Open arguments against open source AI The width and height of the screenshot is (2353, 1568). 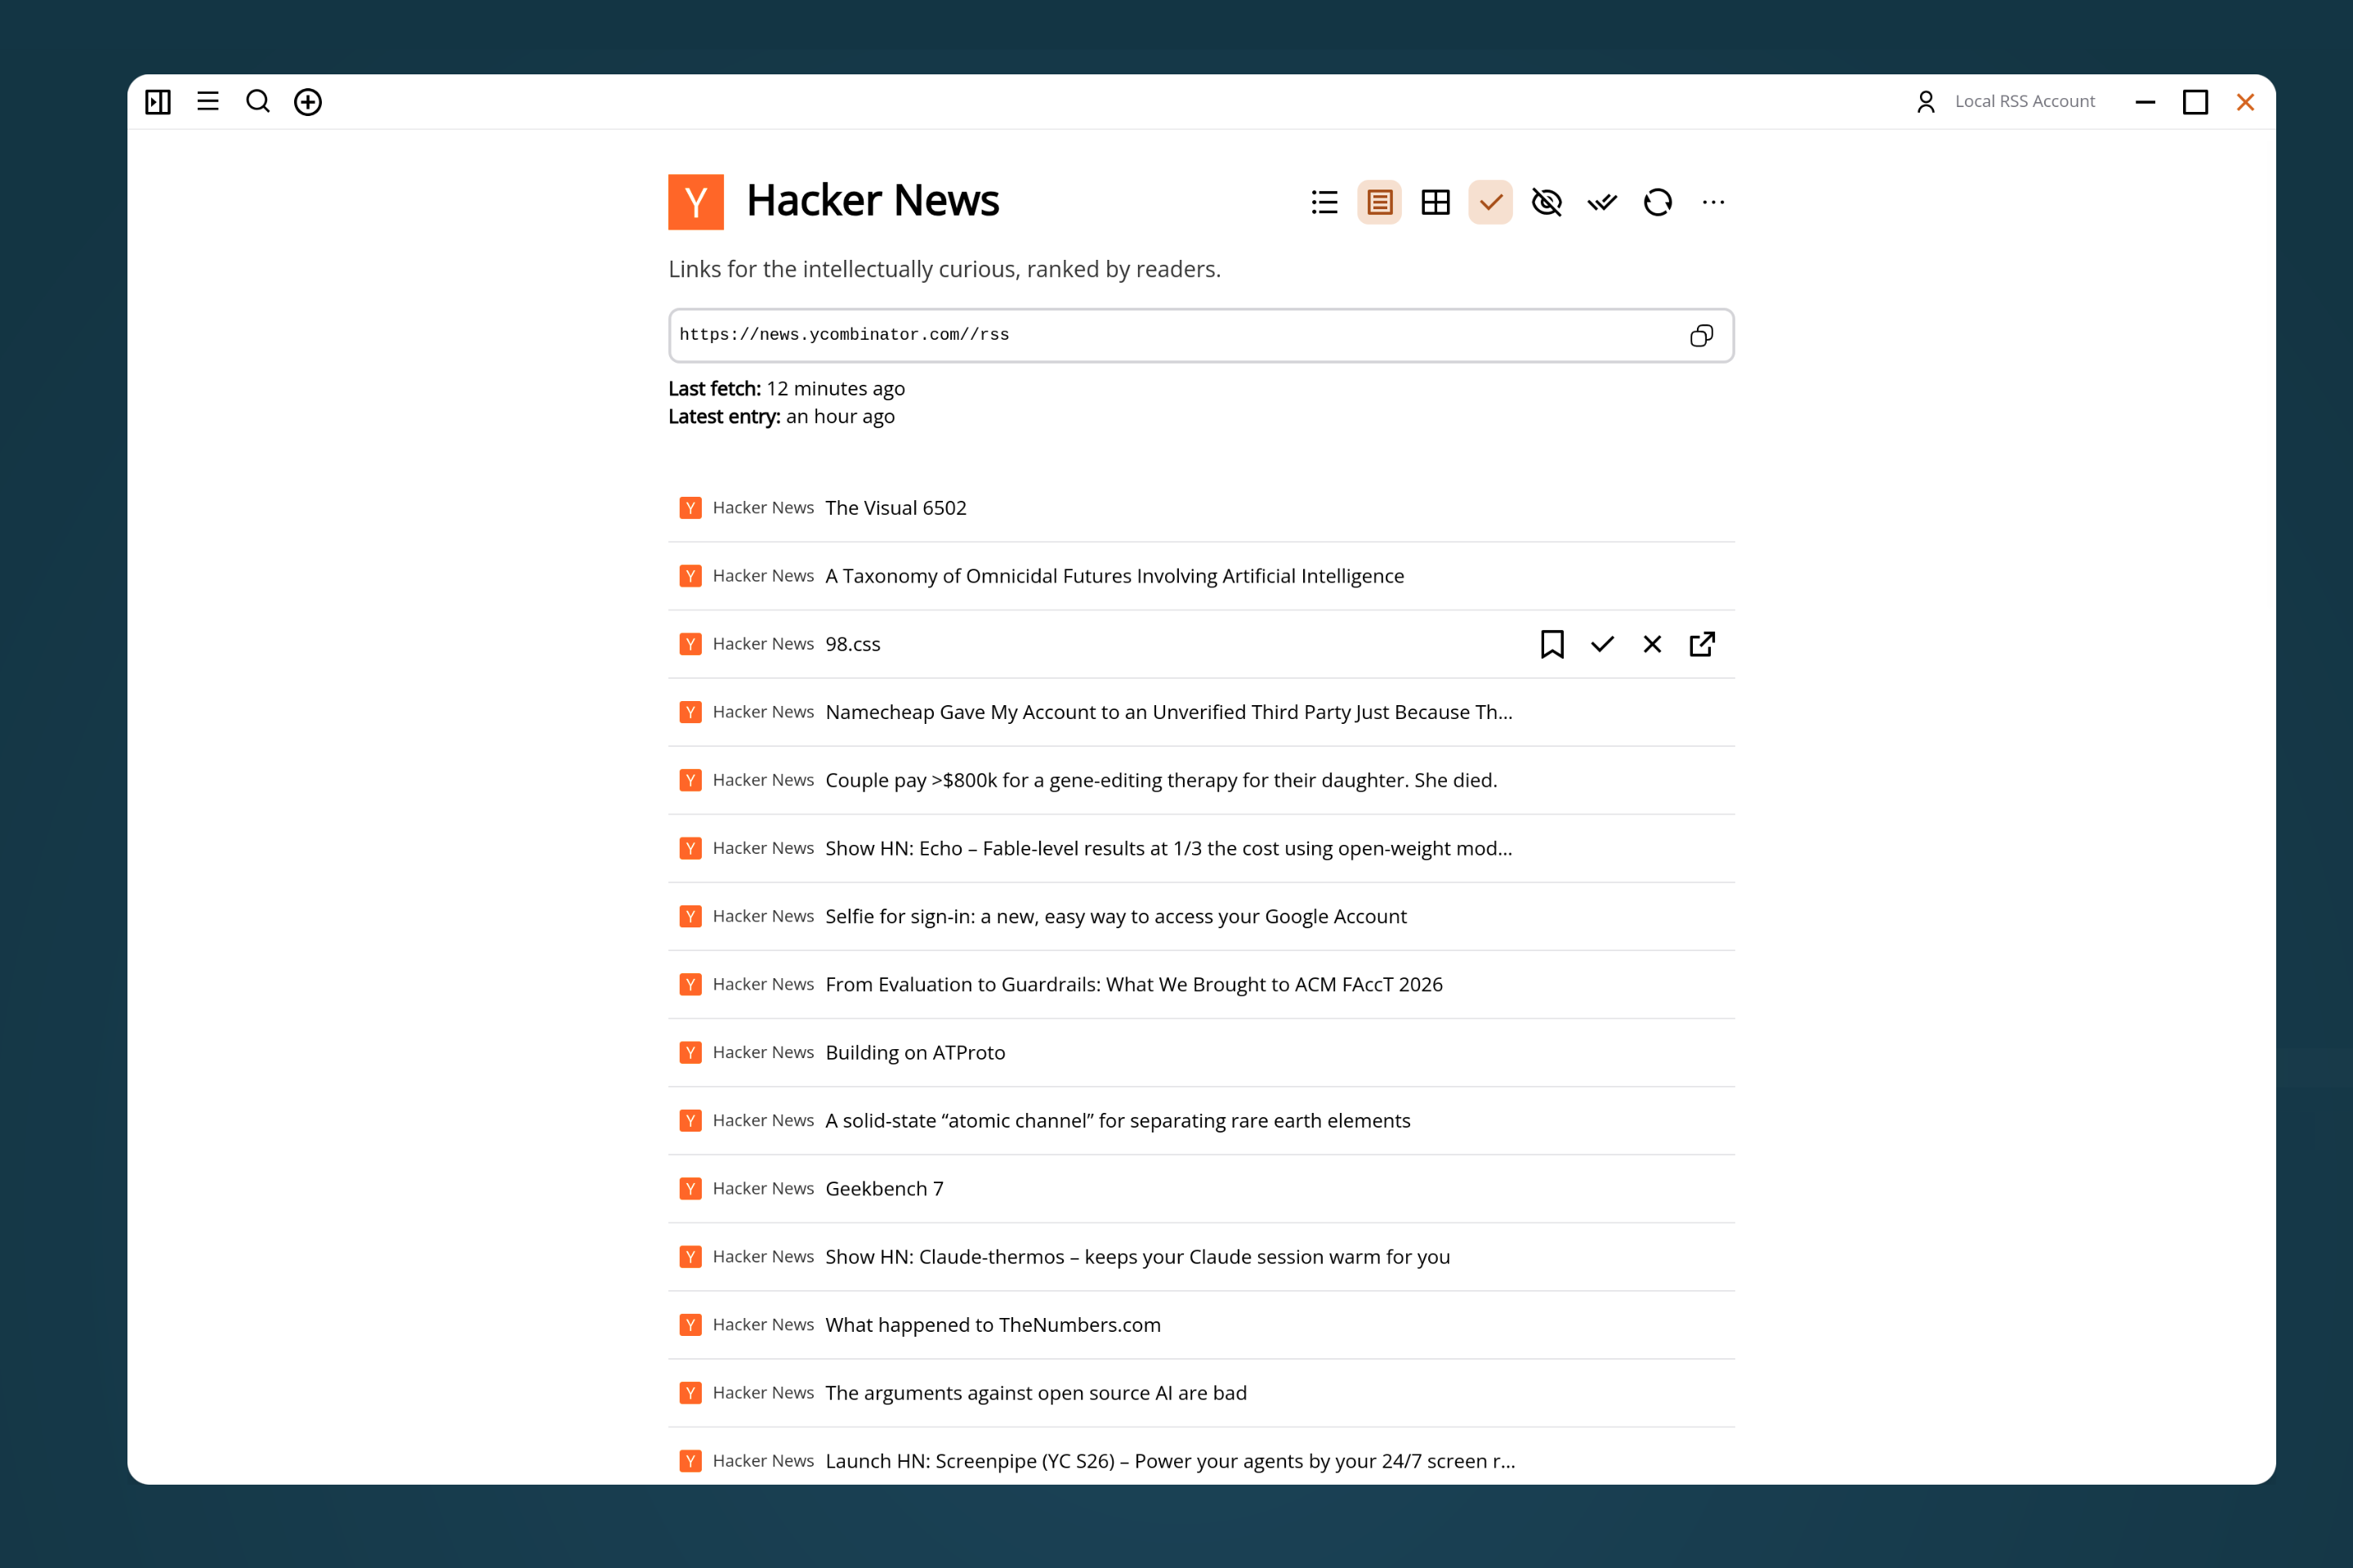point(1201,1392)
